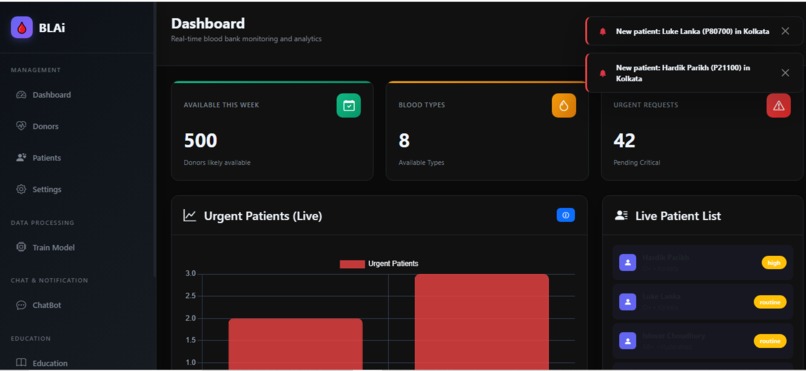Click the ChatBot speech bubble icon
Screen dimensions: 806x371
click(x=21, y=305)
